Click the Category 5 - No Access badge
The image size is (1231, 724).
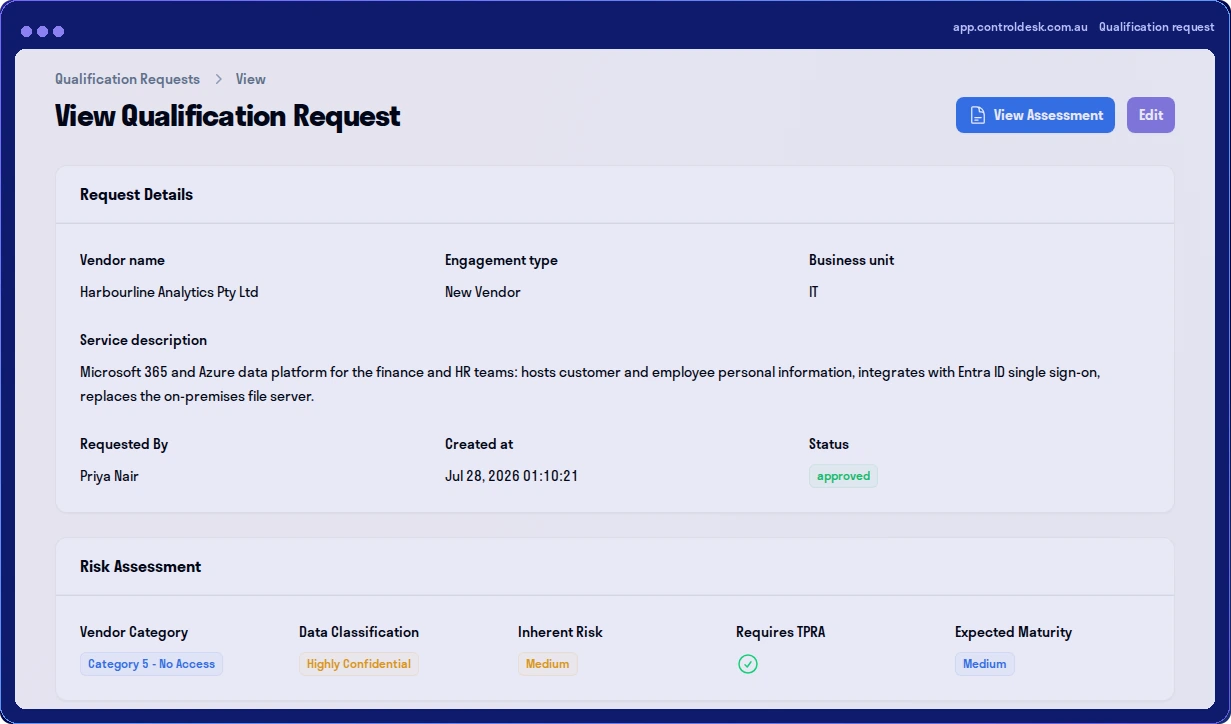[151, 664]
